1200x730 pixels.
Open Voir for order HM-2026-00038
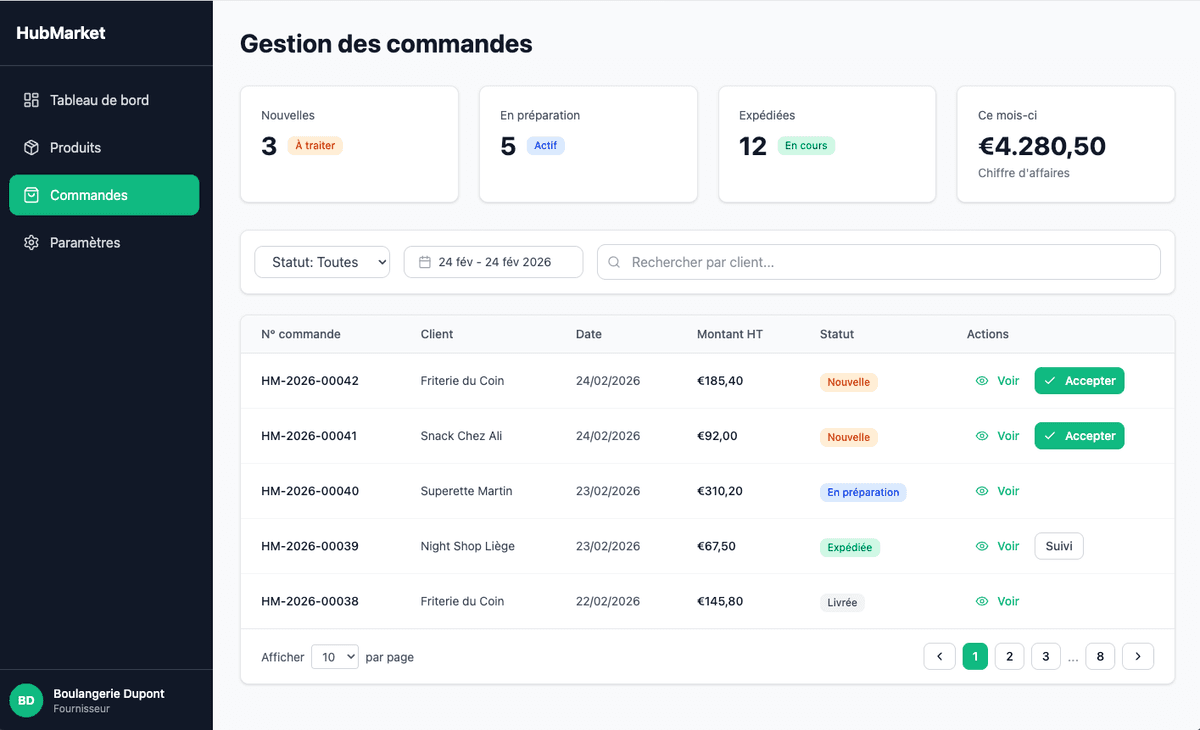point(997,601)
